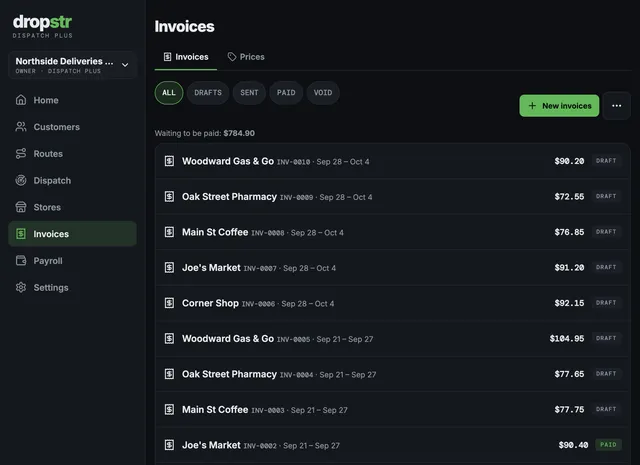Open the Payroll wallet icon
640x465 pixels.
[21, 260]
